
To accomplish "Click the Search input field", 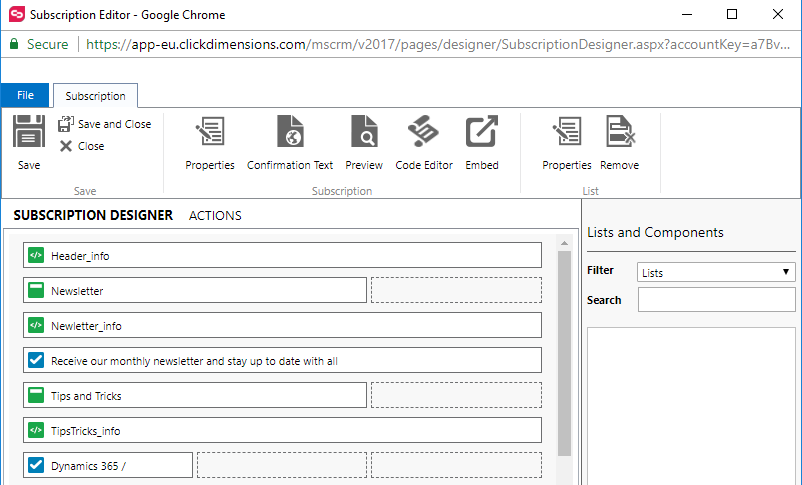I will 716,300.
